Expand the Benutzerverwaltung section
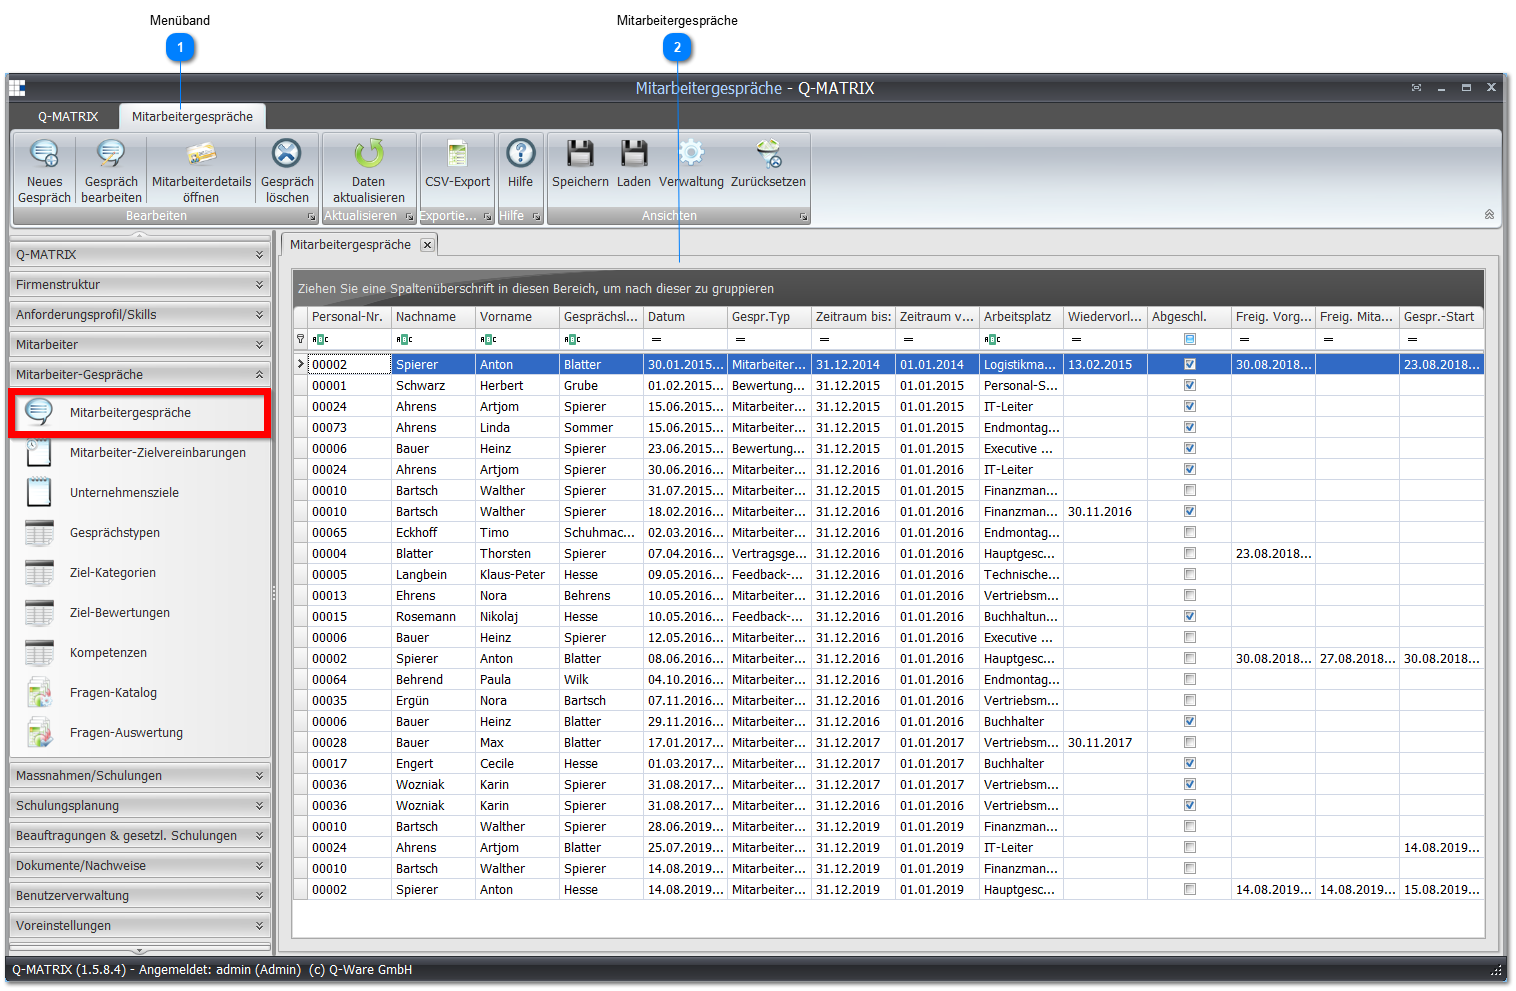This screenshot has width=1516, height=991. tap(140, 896)
